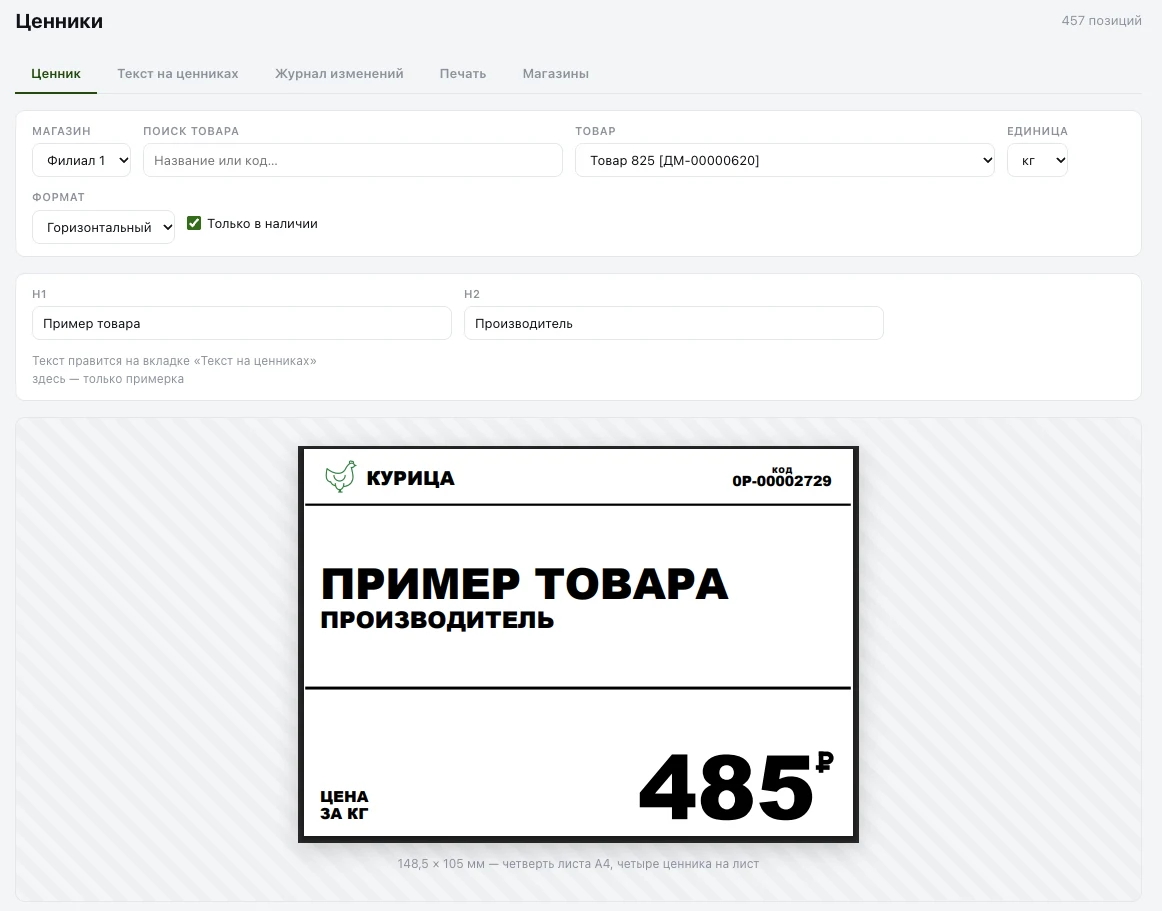The height and width of the screenshot is (911, 1162).
Task: Click the H2 field containing «Производитель»
Action: 674,323
